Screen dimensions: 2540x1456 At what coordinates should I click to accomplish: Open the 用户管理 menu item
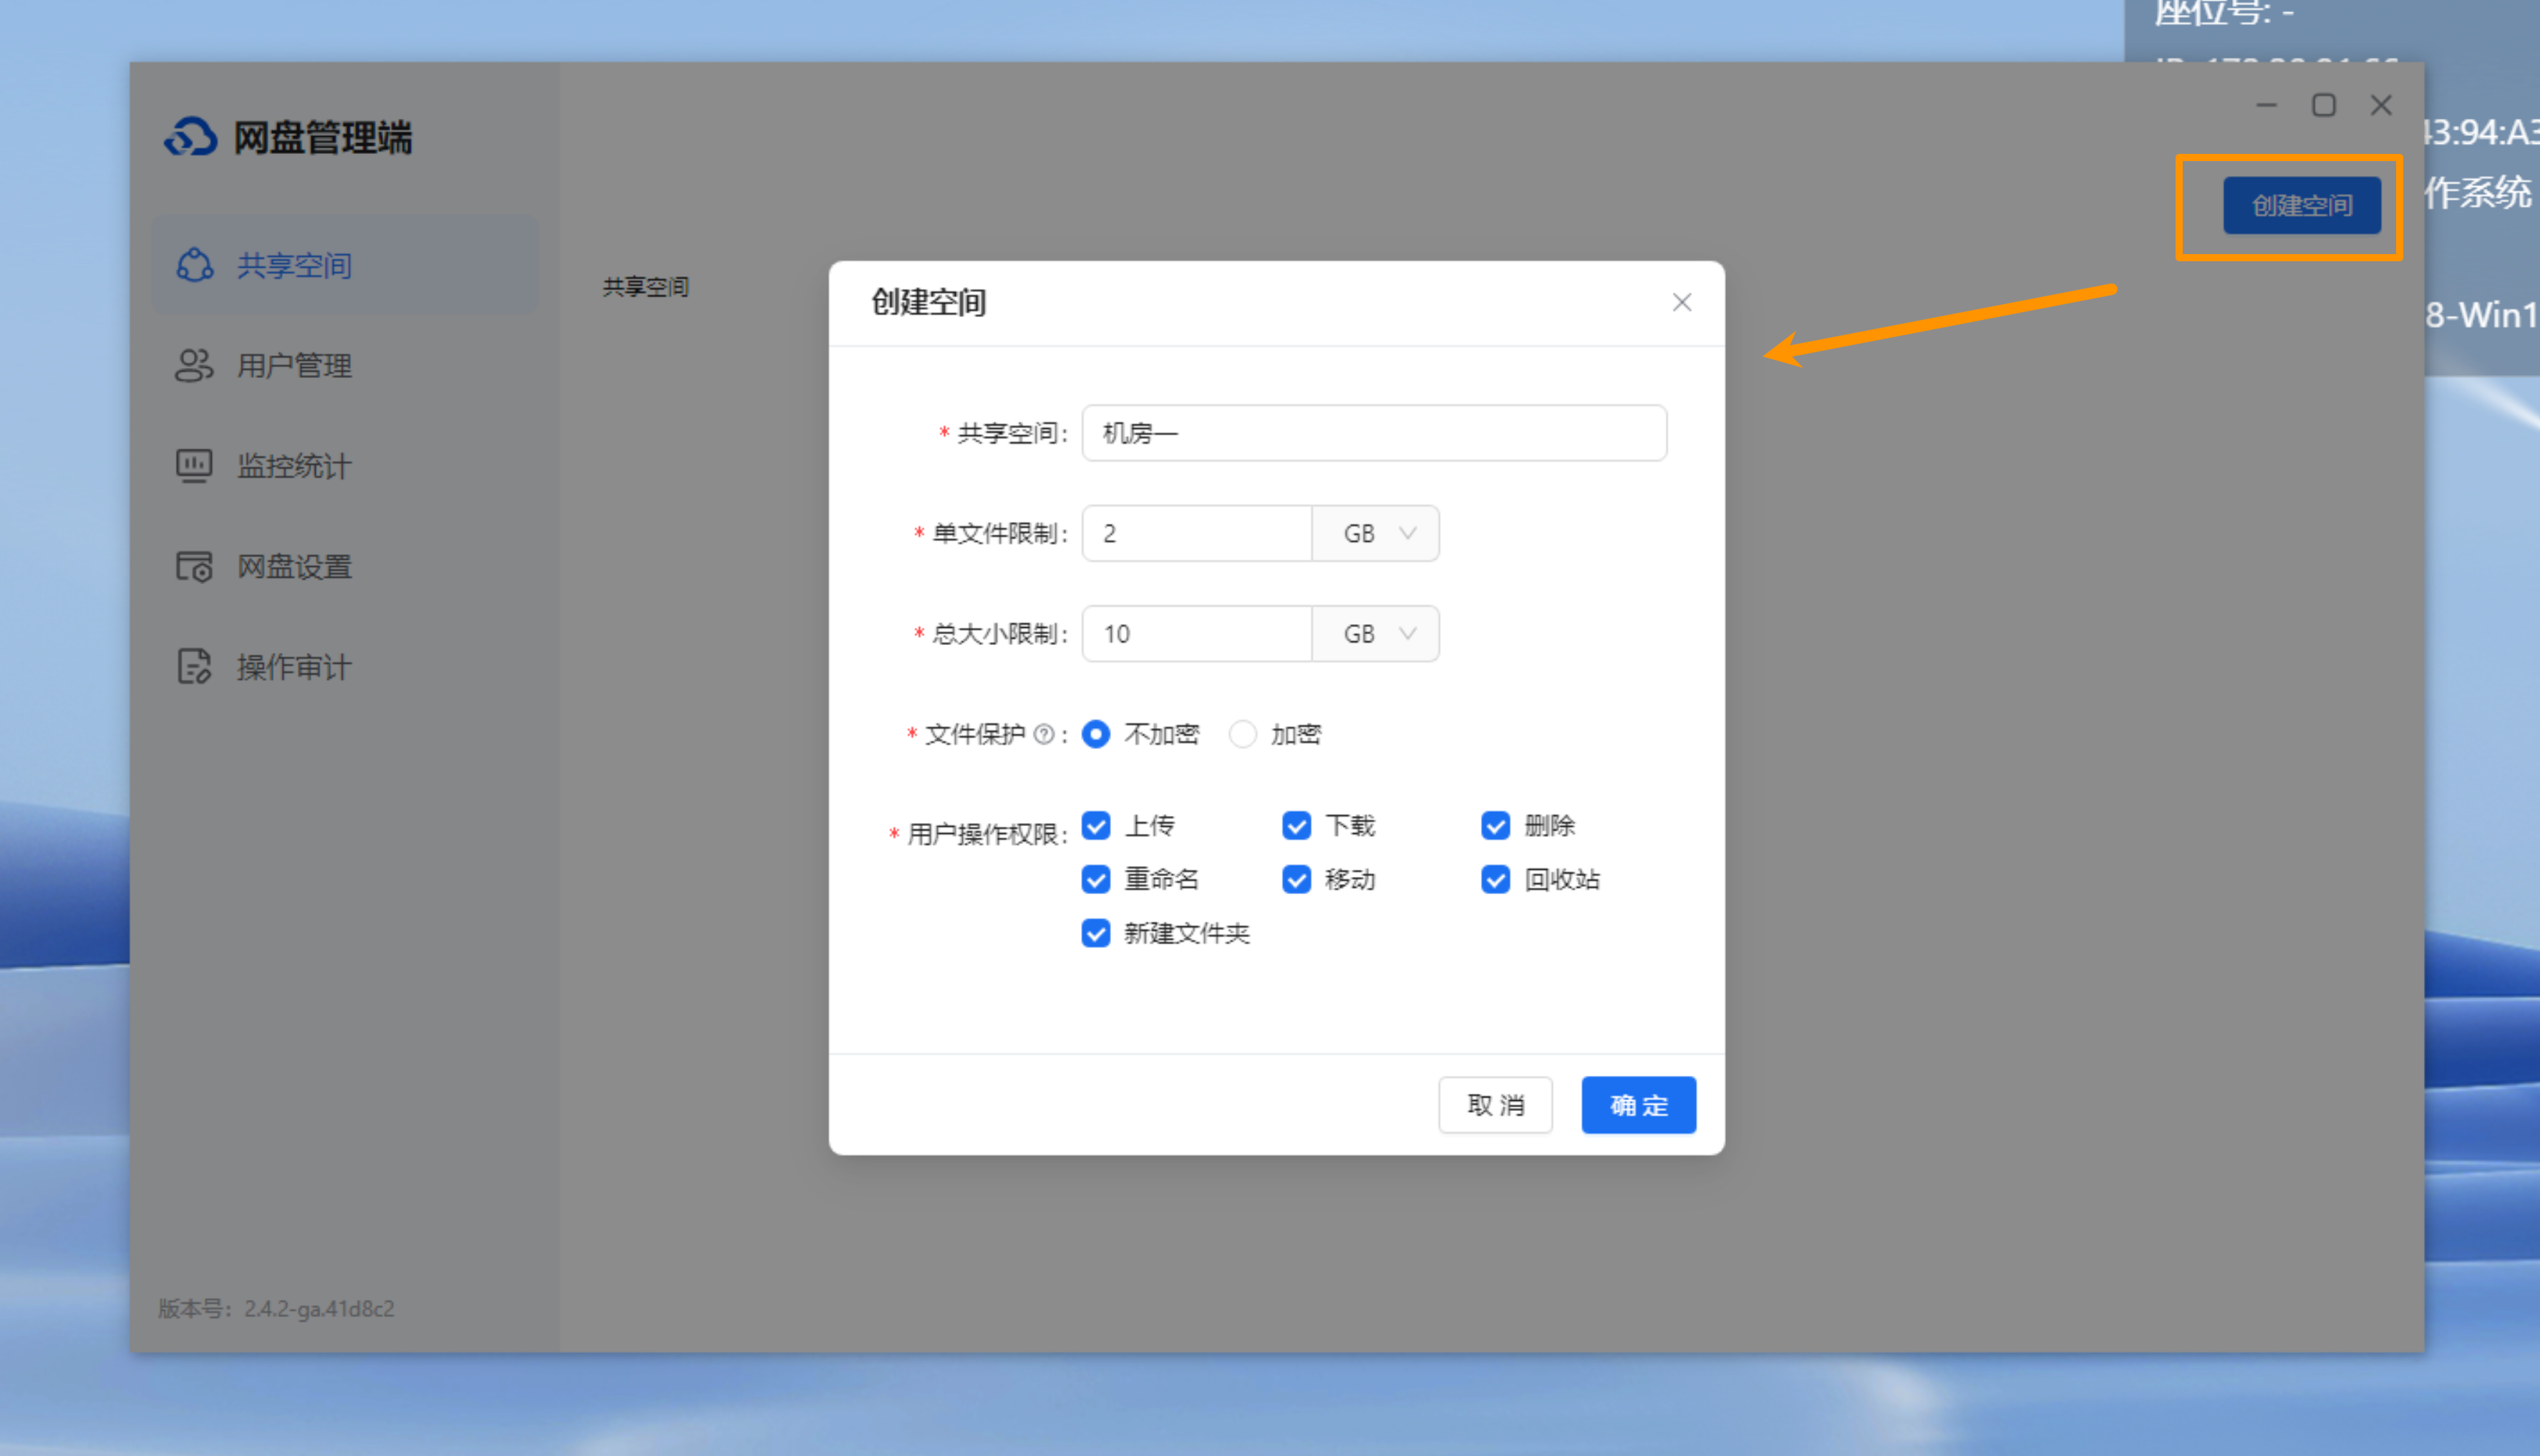(x=294, y=365)
